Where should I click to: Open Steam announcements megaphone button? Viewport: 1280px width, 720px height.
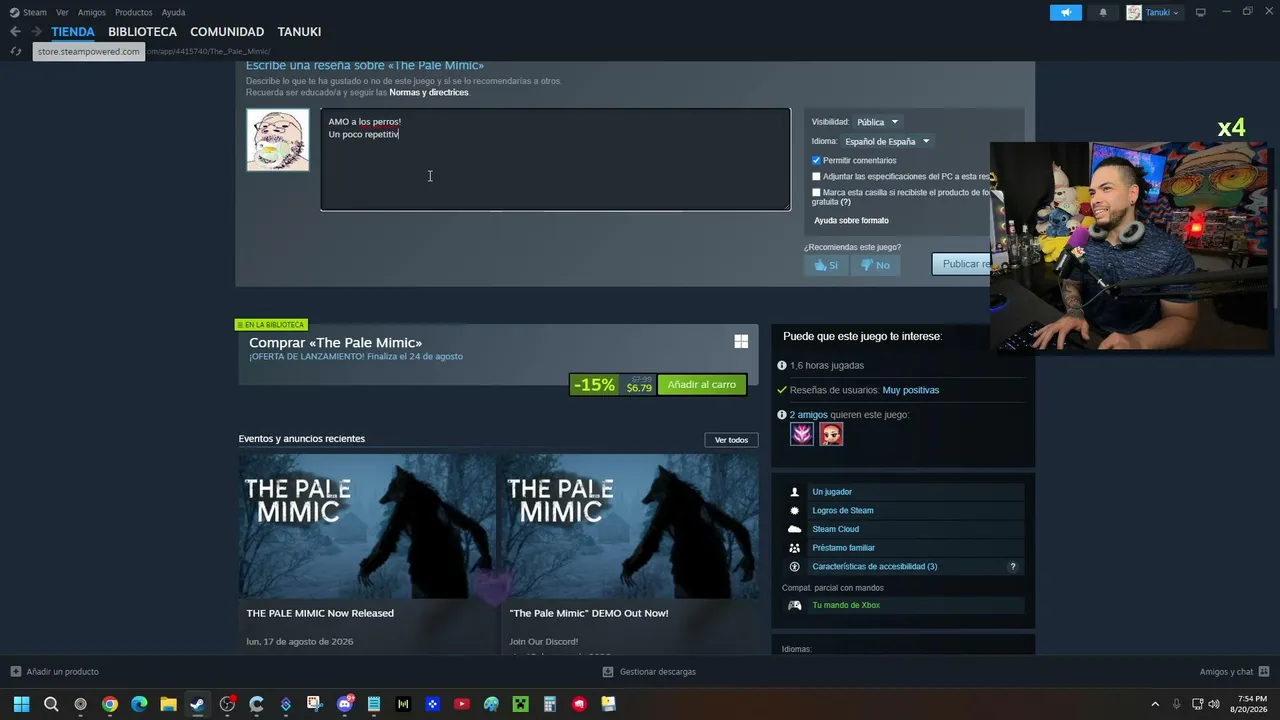click(x=1066, y=12)
